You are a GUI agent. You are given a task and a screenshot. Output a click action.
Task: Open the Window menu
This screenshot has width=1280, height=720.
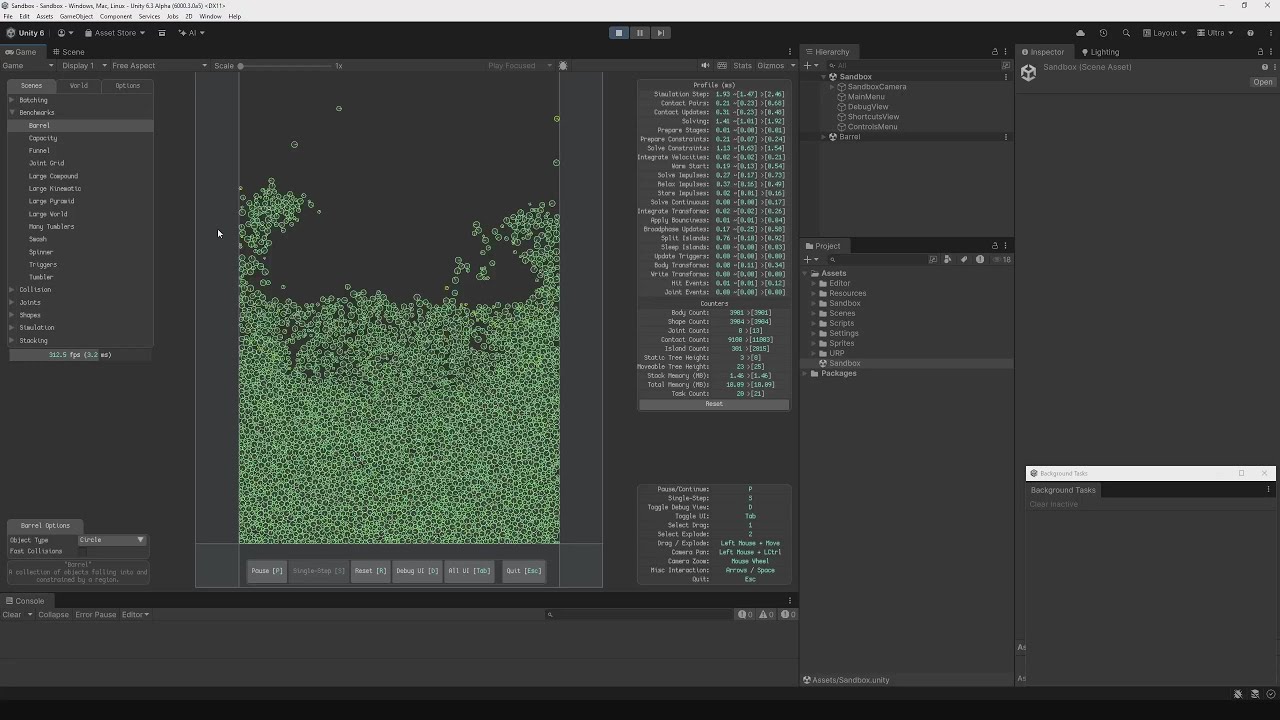coord(210,17)
